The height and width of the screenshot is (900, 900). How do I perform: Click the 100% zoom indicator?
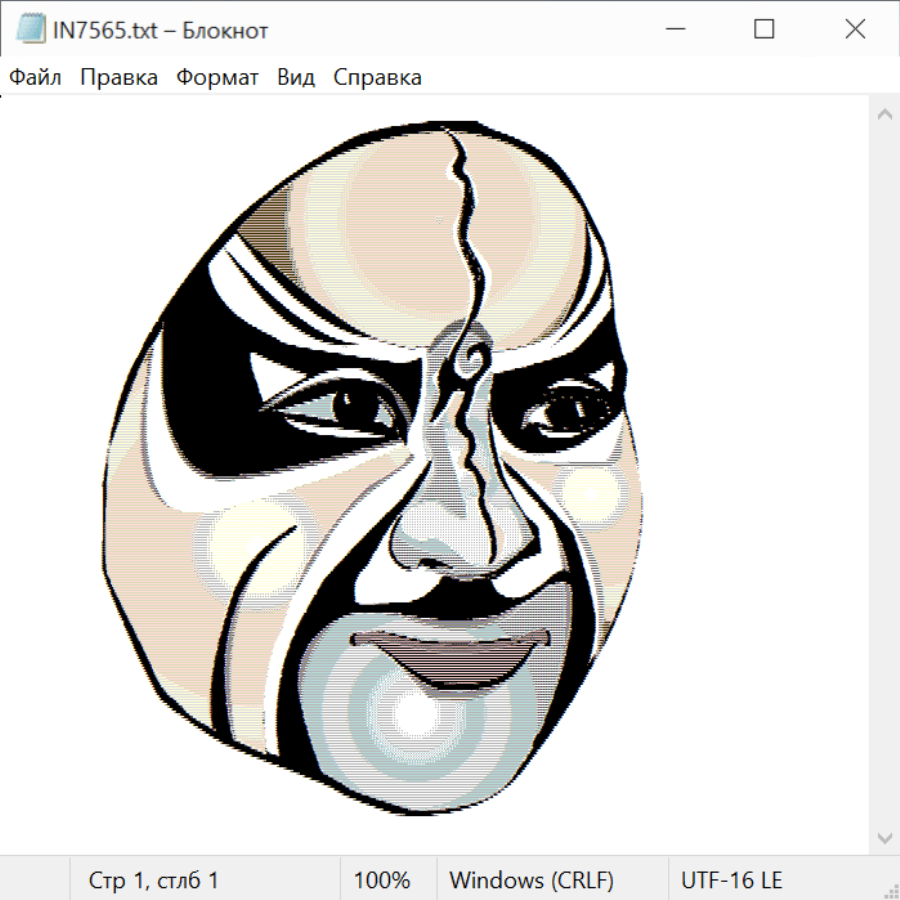point(382,881)
